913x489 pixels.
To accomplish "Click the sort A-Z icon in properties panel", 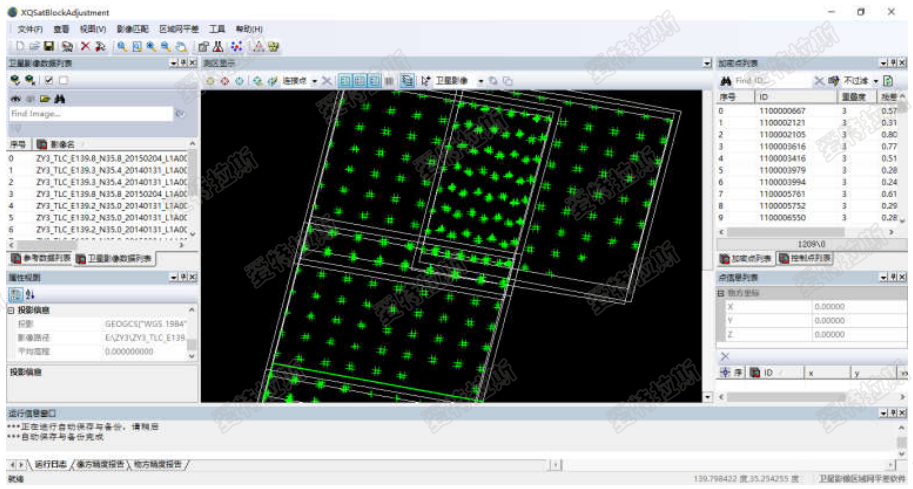I will (x=30, y=294).
